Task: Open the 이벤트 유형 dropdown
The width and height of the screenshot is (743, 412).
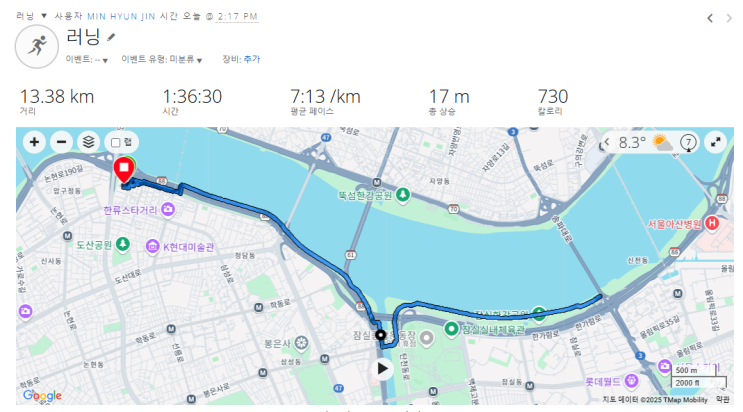Action: pos(162,60)
